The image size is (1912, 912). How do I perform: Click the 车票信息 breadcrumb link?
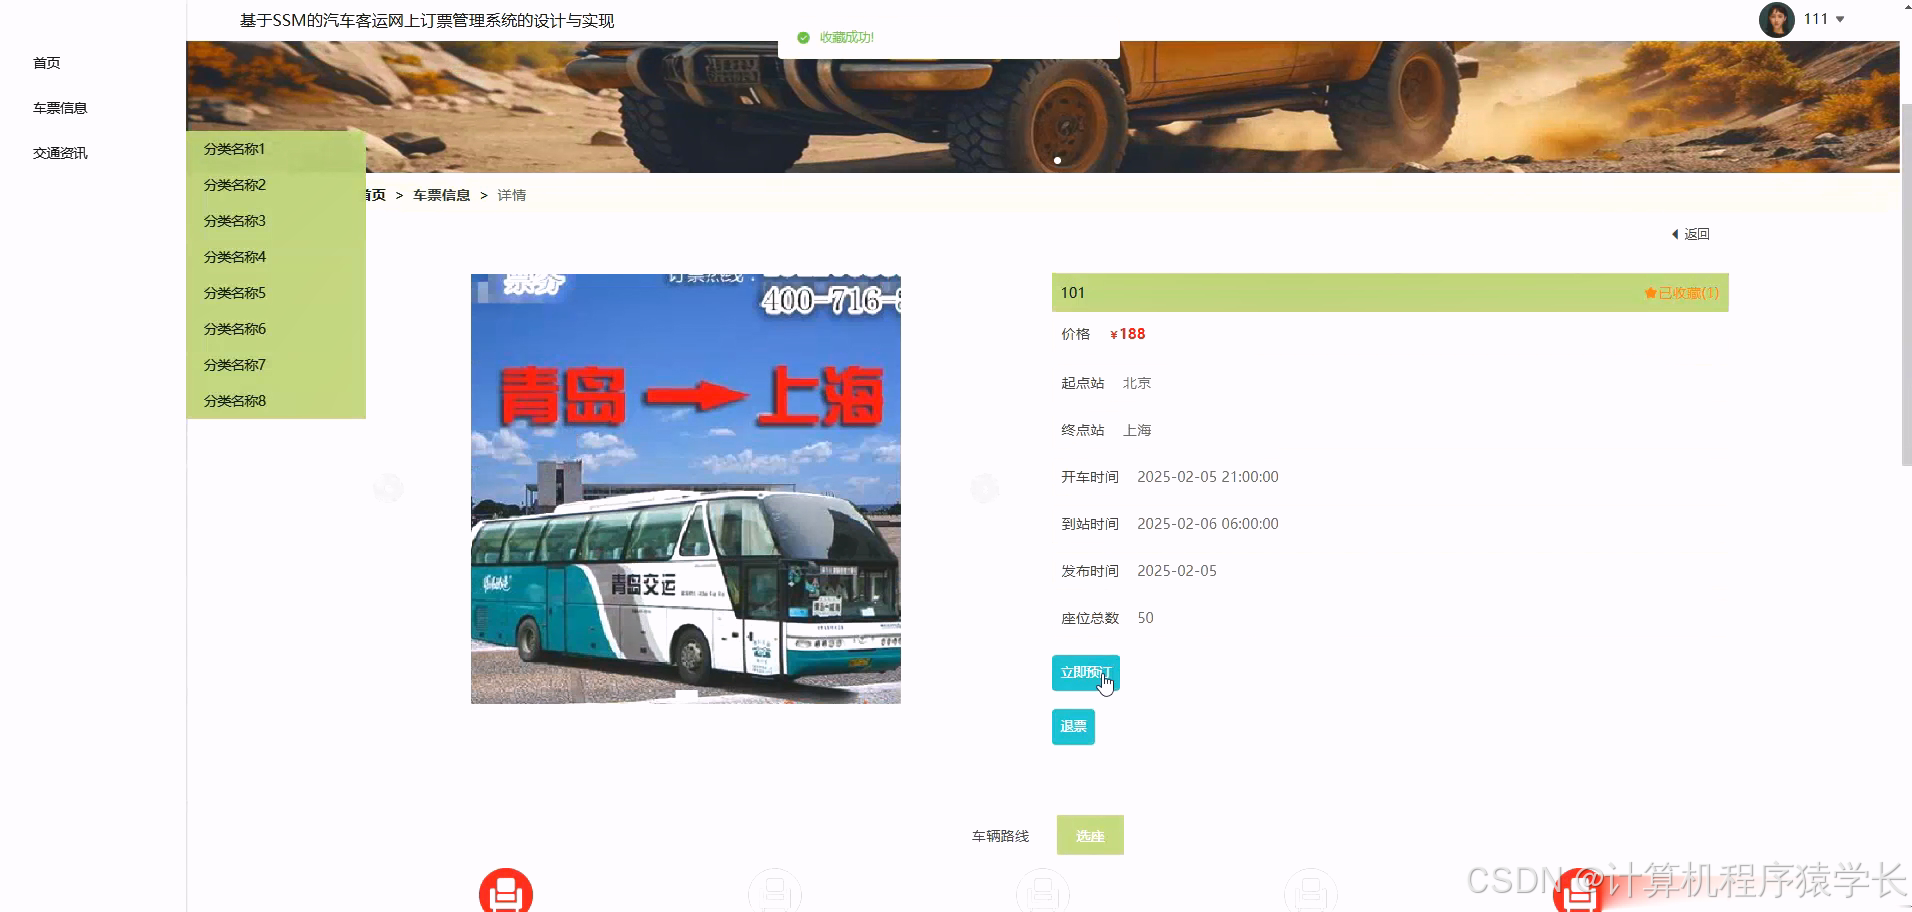pyautogui.click(x=441, y=194)
